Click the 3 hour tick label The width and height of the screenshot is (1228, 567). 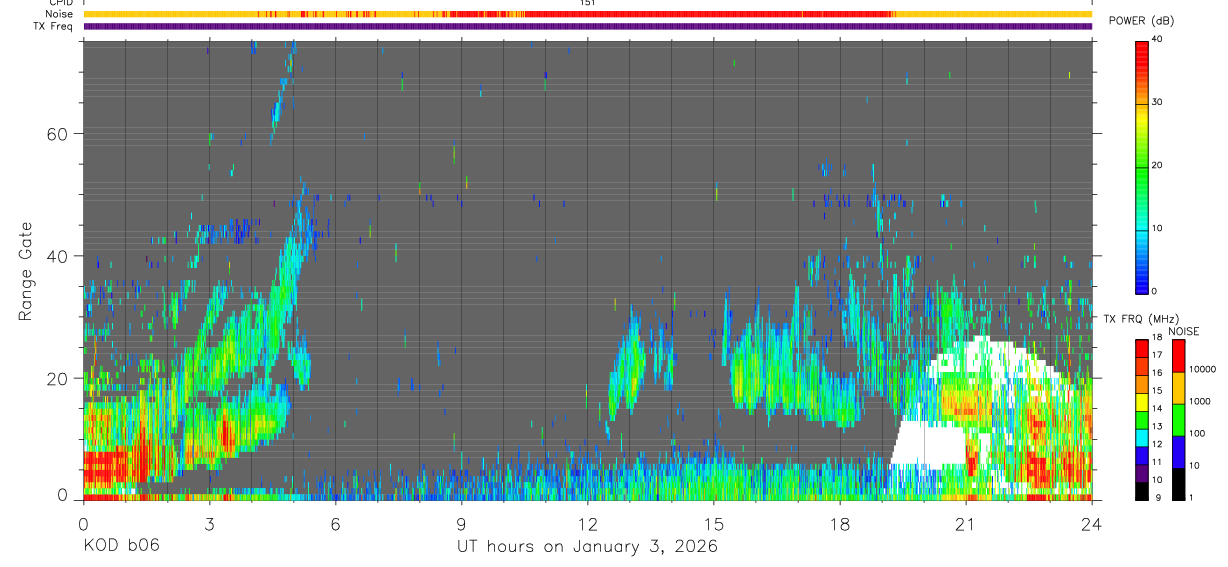point(209,524)
